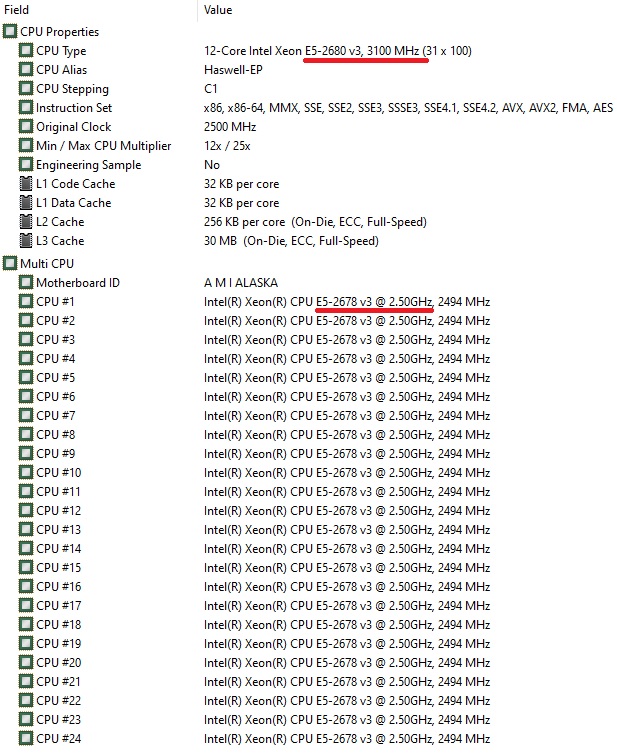Click the Value column header

218,10
